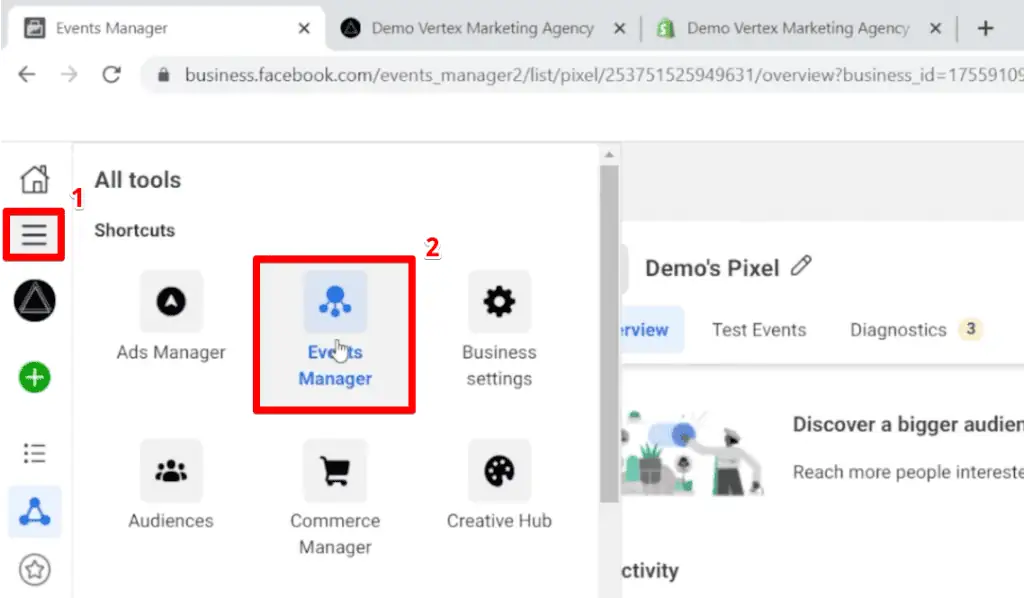The width and height of the screenshot is (1024, 598).
Task: Select the starred favorites icon in sidebar
Action: click(x=34, y=568)
